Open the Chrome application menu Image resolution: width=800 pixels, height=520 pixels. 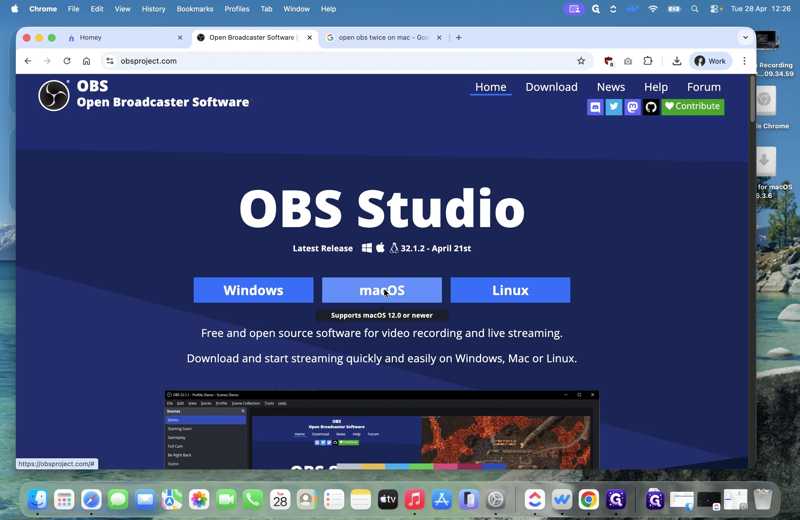click(43, 9)
